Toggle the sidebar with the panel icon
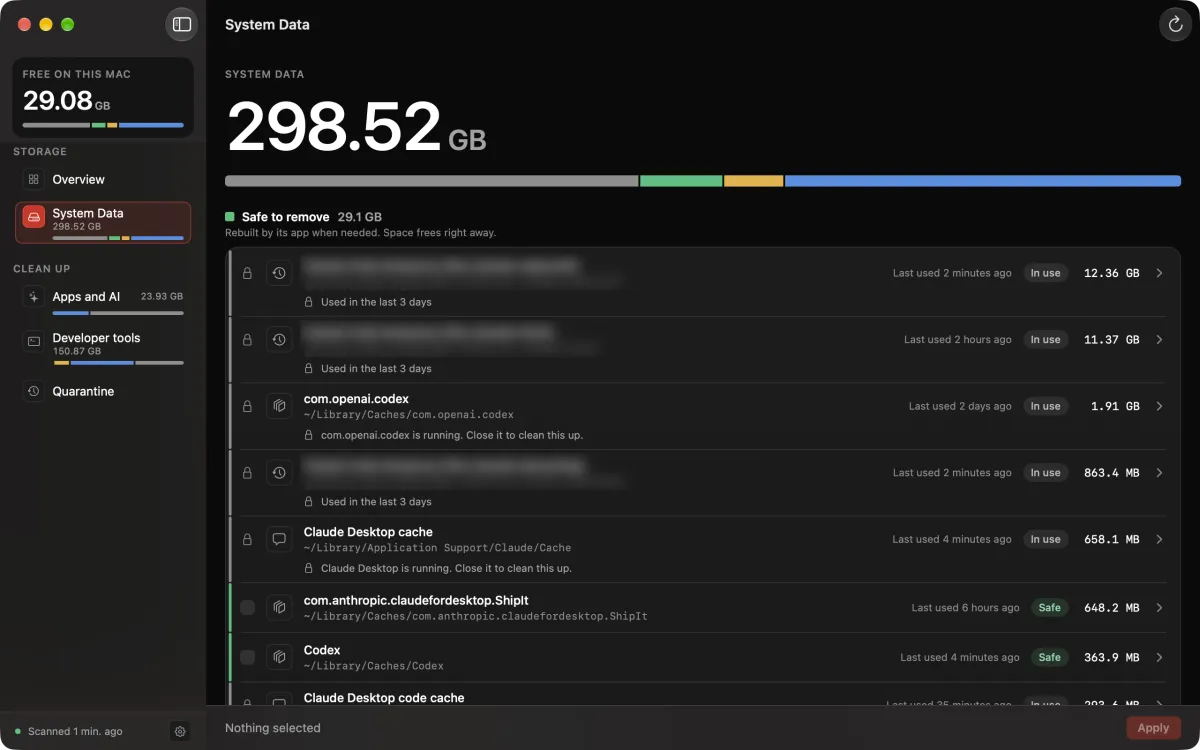 coord(182,24)
